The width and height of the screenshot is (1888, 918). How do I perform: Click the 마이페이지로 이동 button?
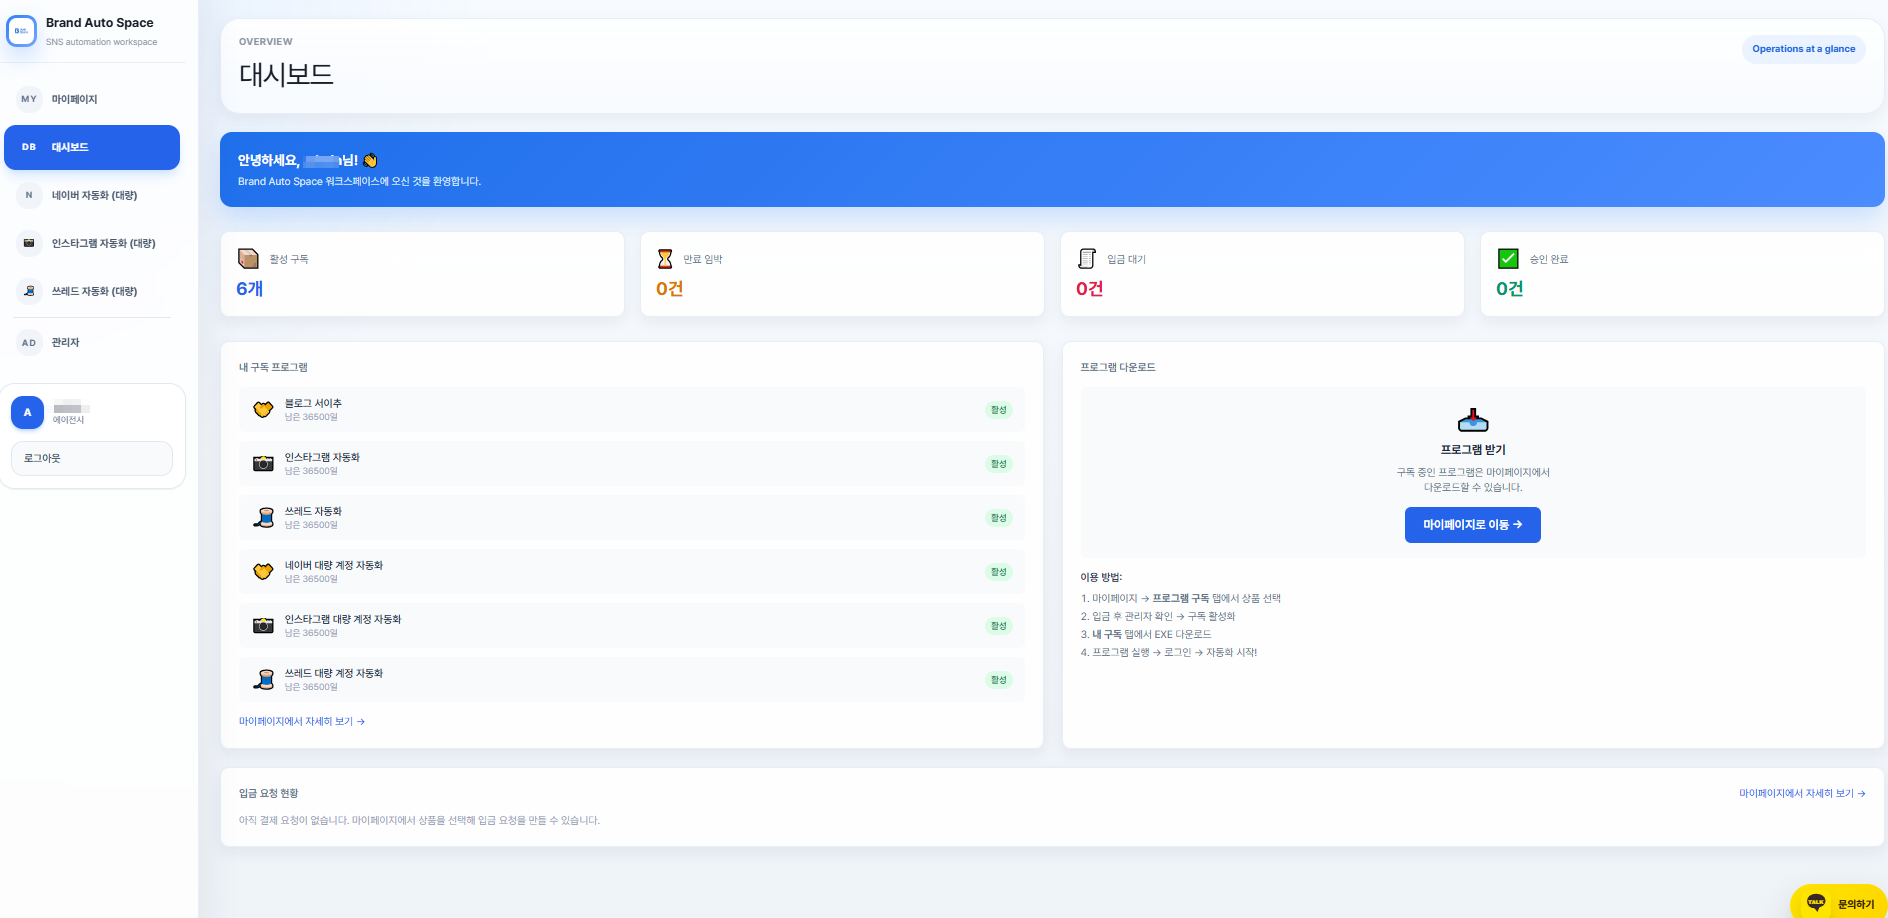click(x=1473, y=525)
